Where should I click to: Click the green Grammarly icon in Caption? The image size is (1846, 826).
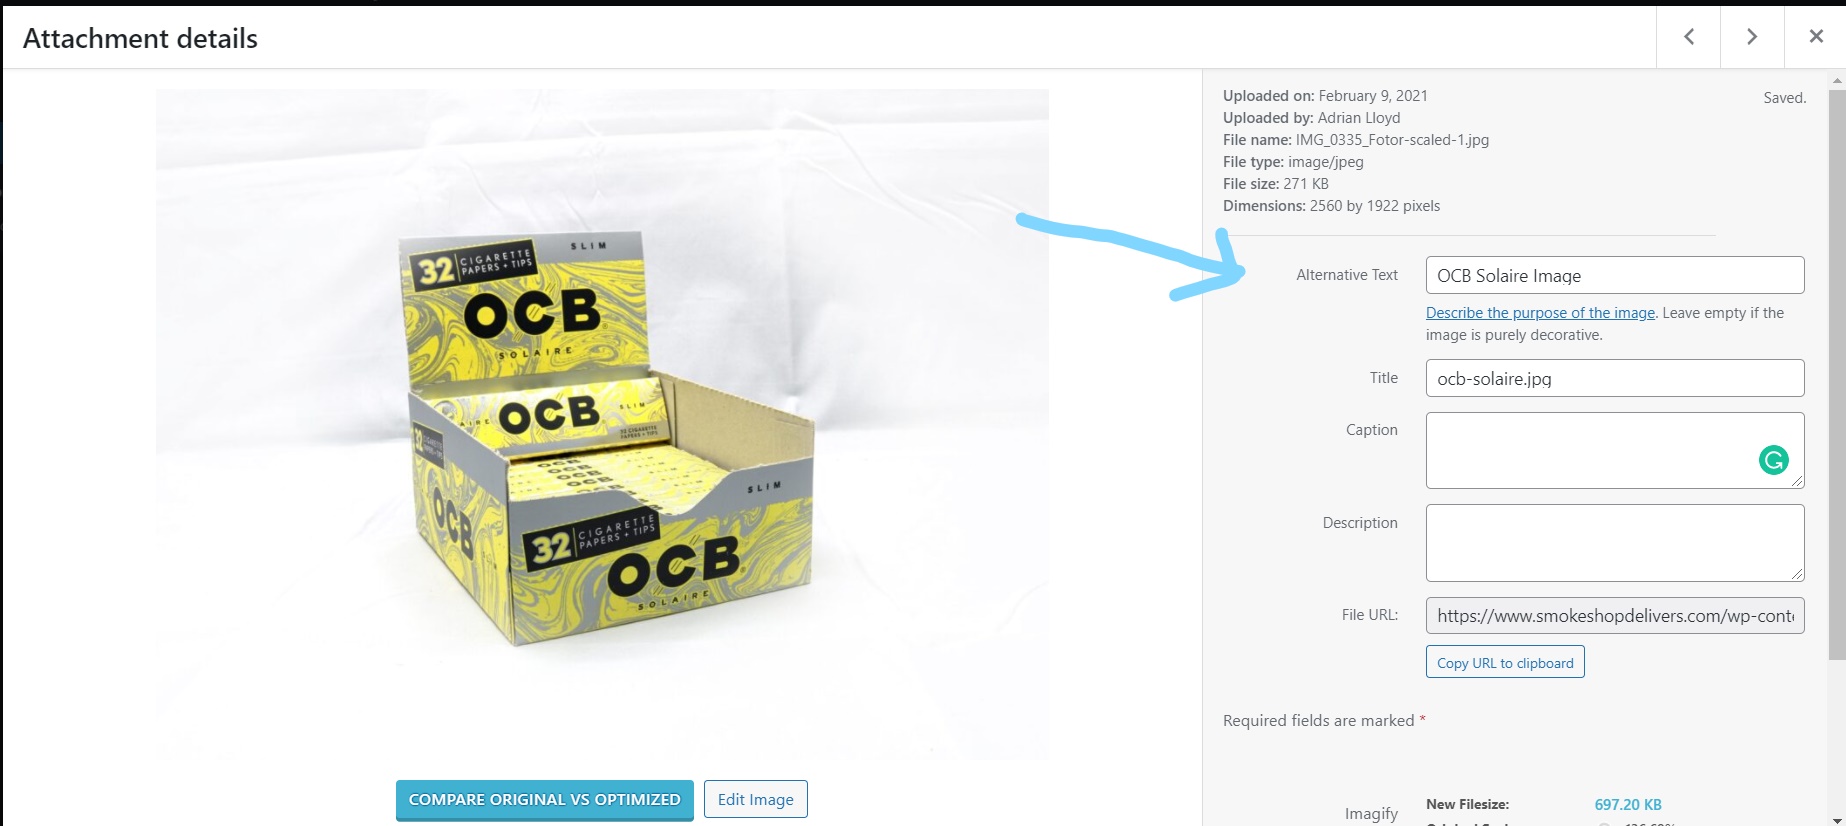coord(1773,460)
